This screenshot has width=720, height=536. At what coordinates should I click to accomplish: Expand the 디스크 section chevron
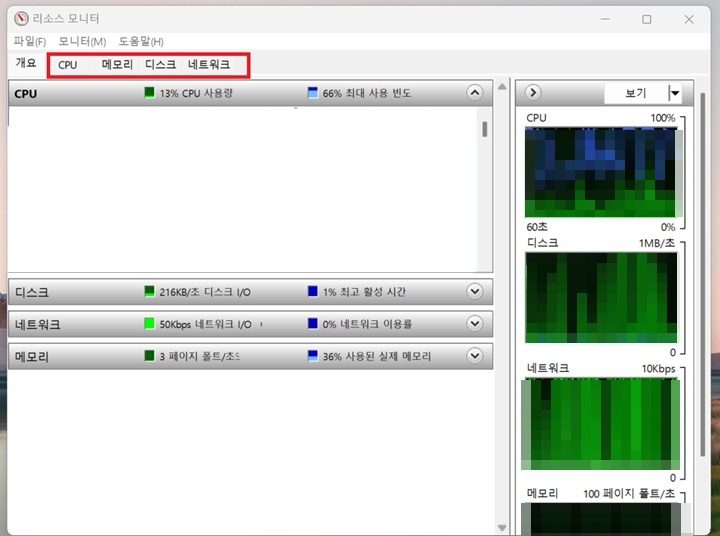[x=475, y=291]
